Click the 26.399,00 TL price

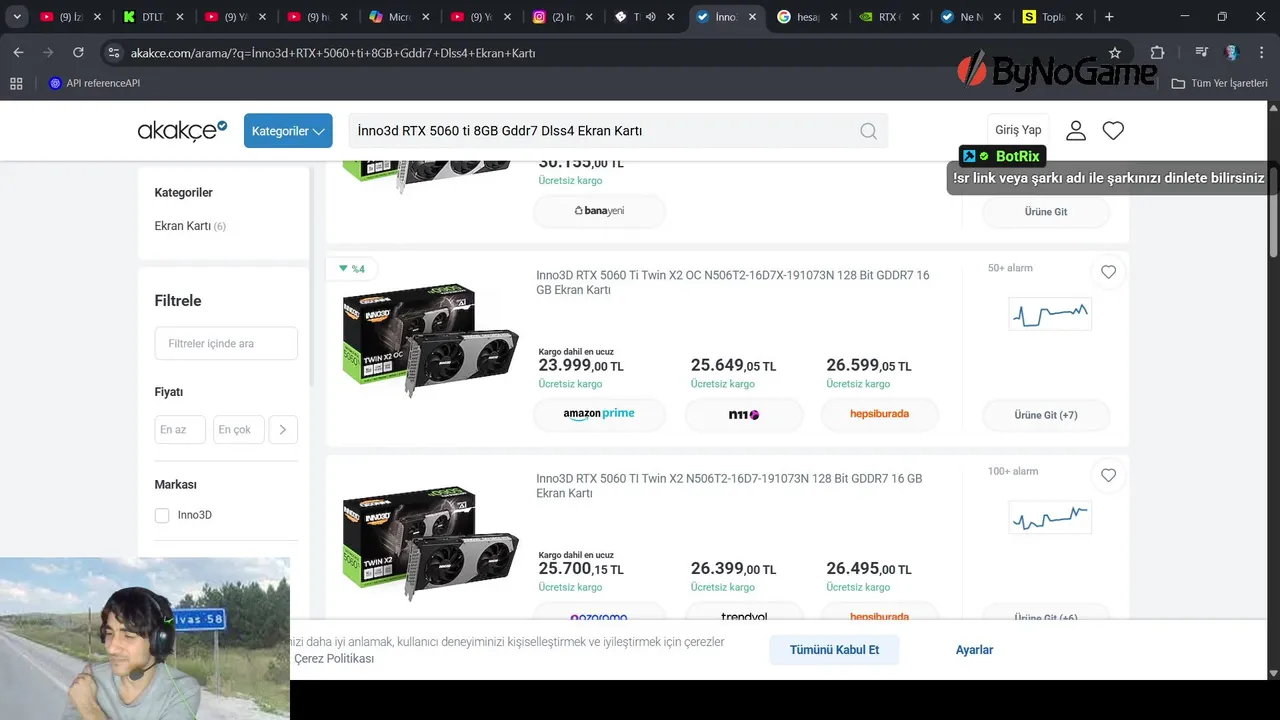[733, 569]
